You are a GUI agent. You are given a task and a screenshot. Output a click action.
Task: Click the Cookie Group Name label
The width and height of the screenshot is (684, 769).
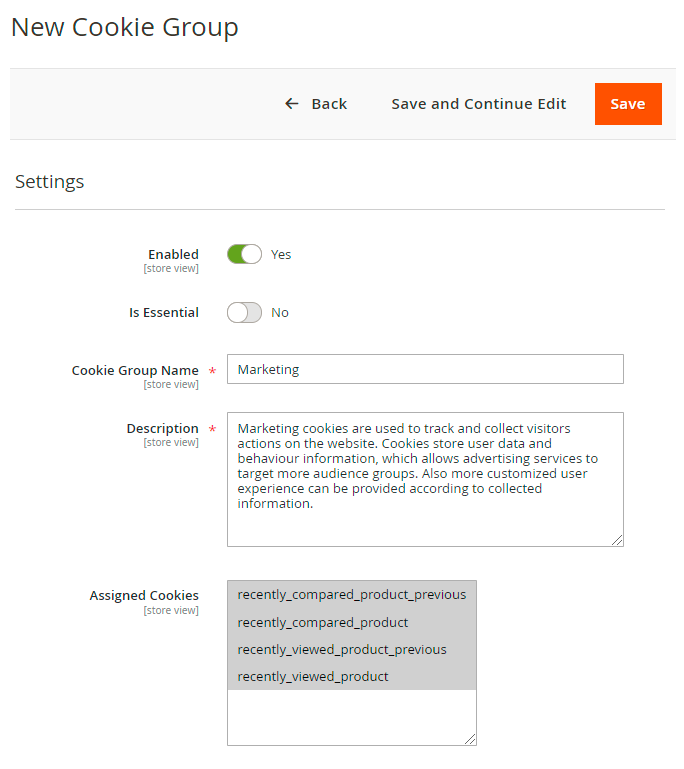[x=135, y=370]
